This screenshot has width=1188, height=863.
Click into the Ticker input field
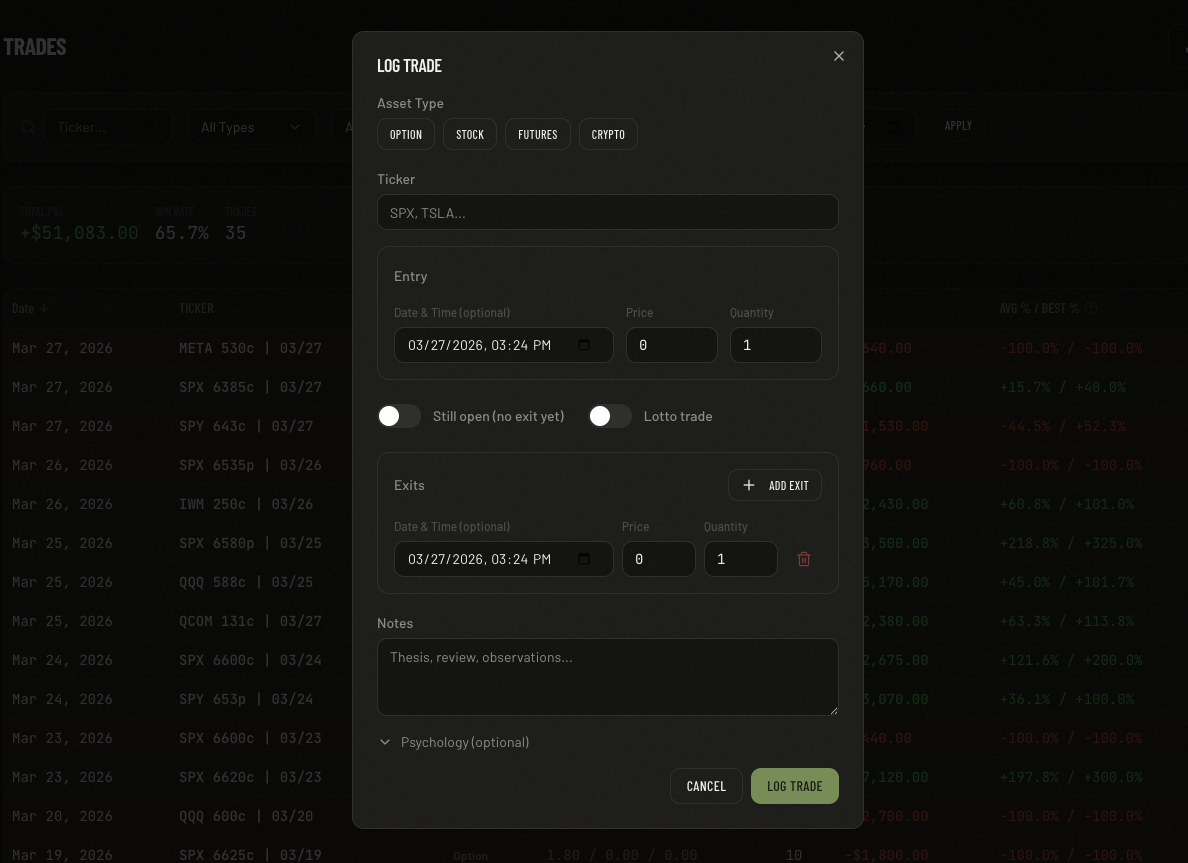click(607, 212)
